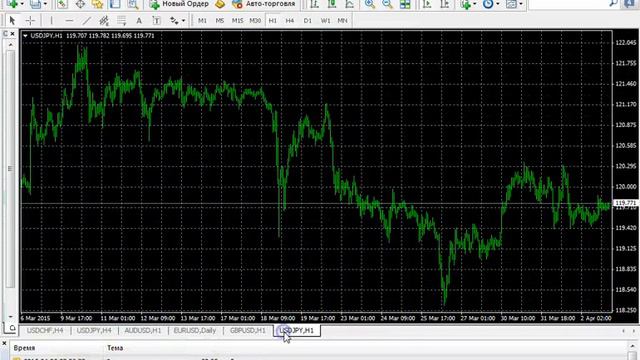Click the search magnifier icon

coord(613,4)
